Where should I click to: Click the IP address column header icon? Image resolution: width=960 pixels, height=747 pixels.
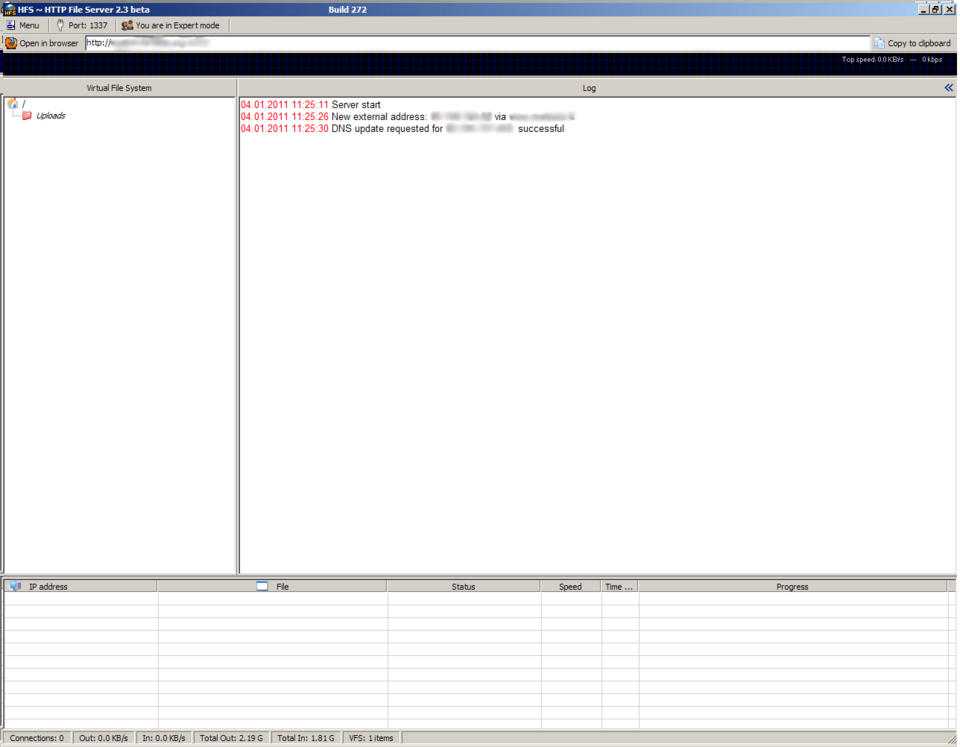pyautogui.click(x=12, y=586)
